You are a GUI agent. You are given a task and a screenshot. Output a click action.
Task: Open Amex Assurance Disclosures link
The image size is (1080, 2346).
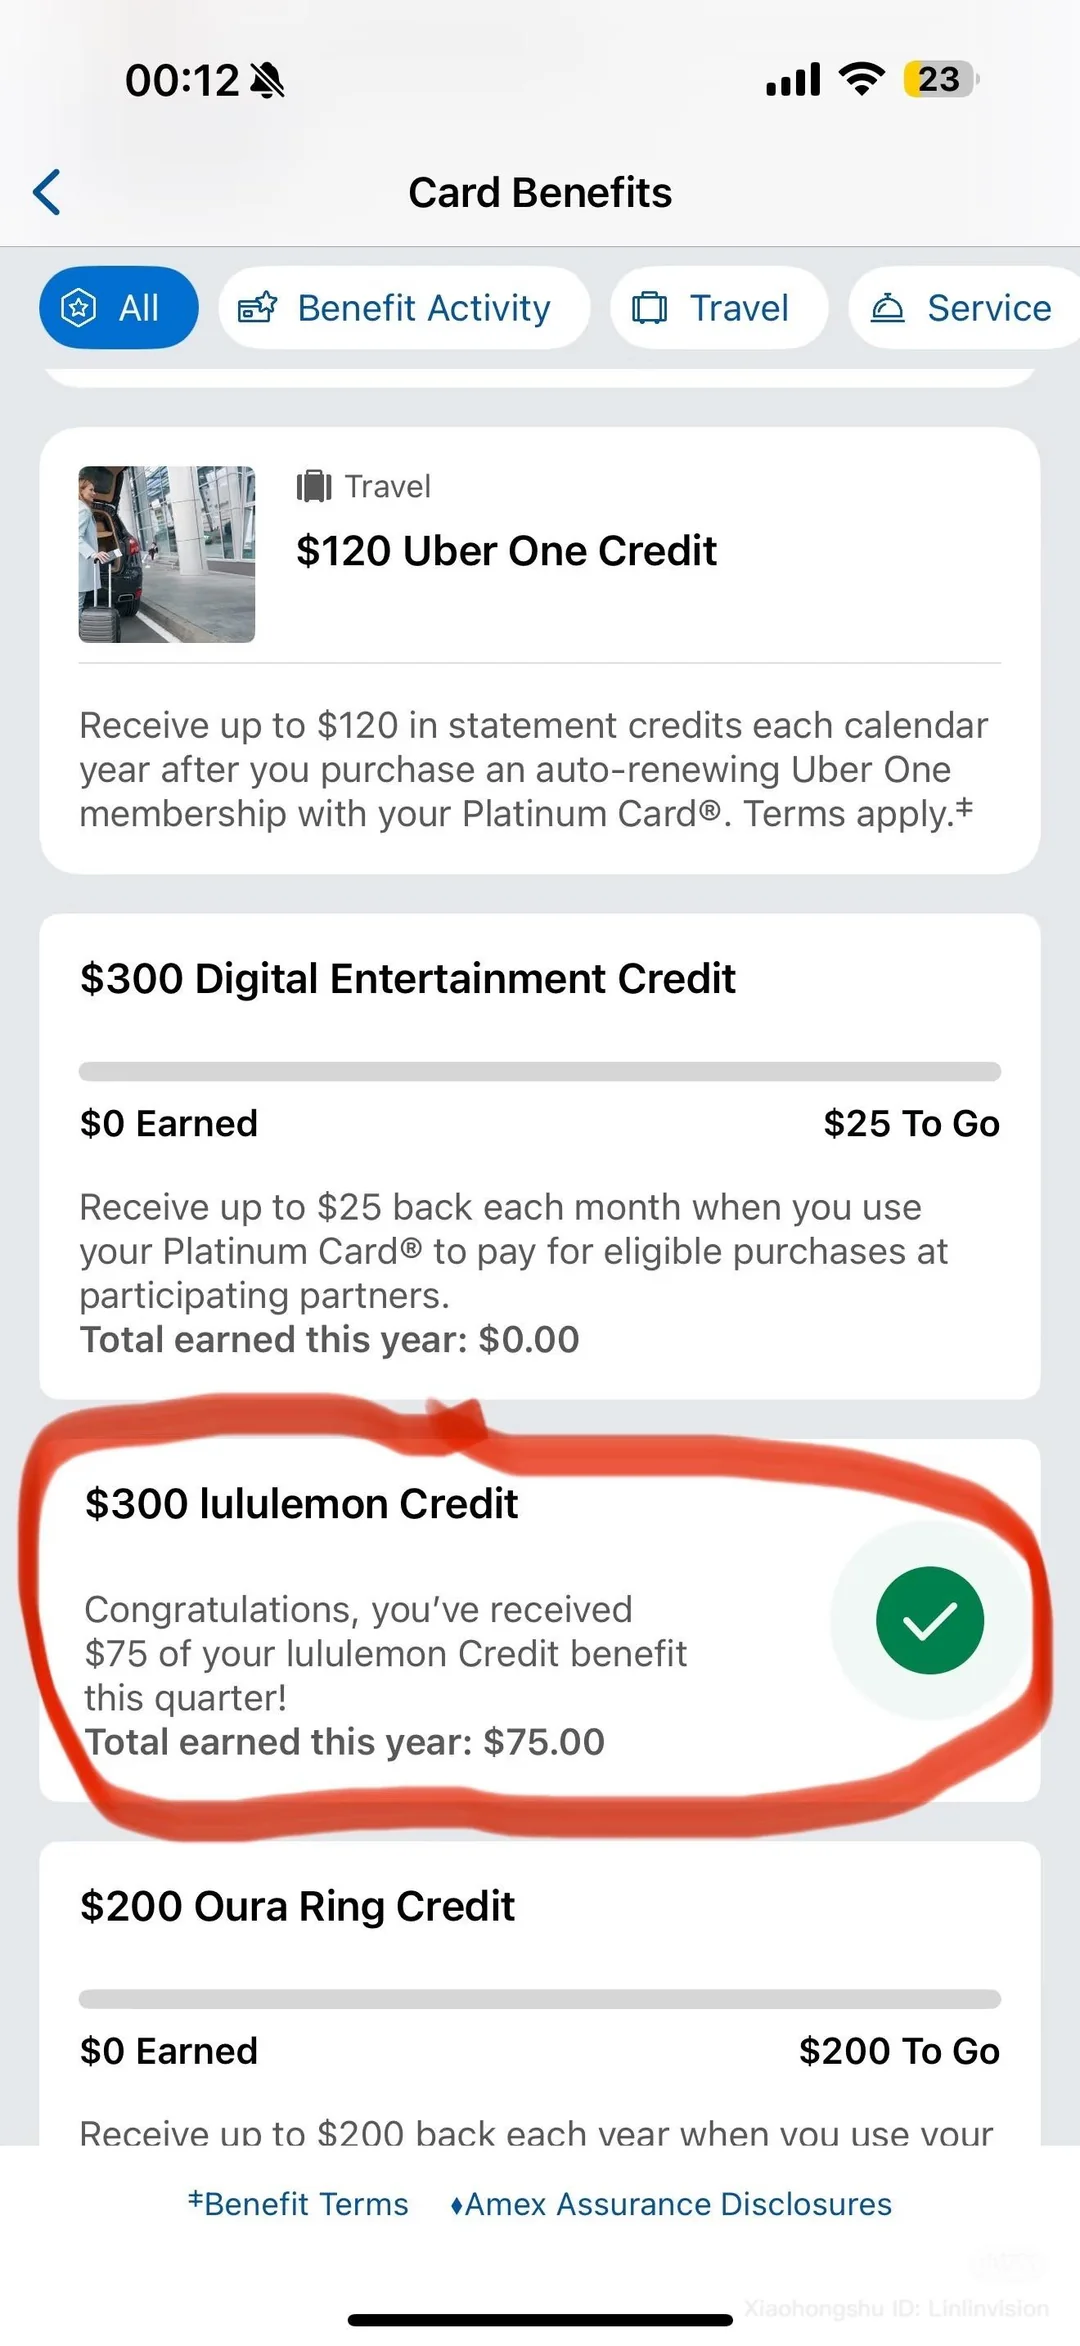671,2204
